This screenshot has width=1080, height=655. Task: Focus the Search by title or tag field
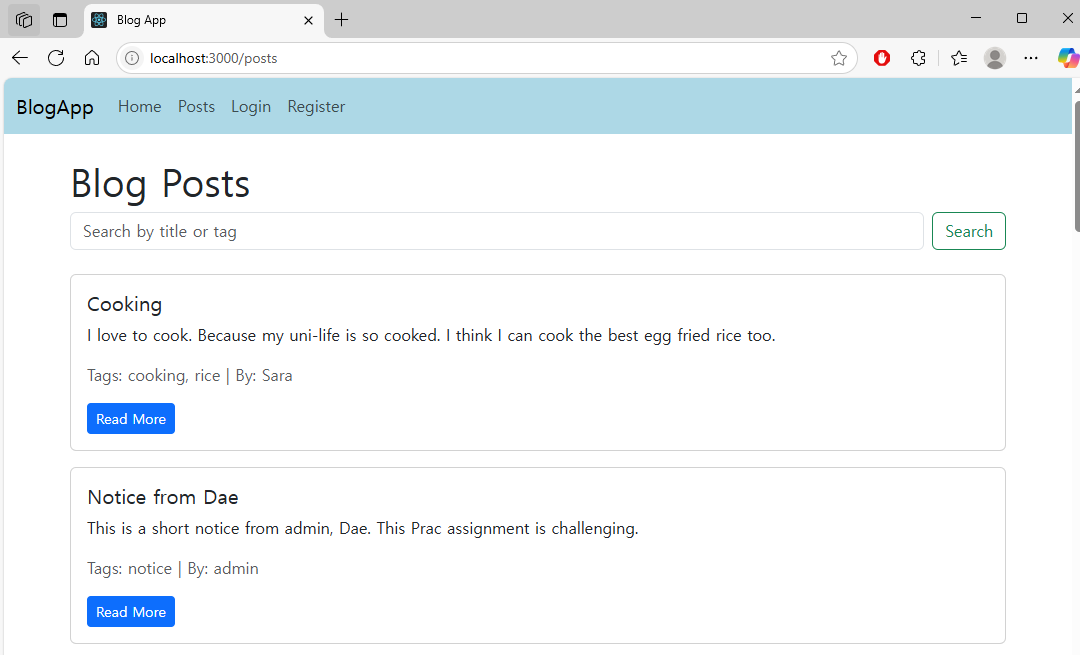tap(496, 231)
